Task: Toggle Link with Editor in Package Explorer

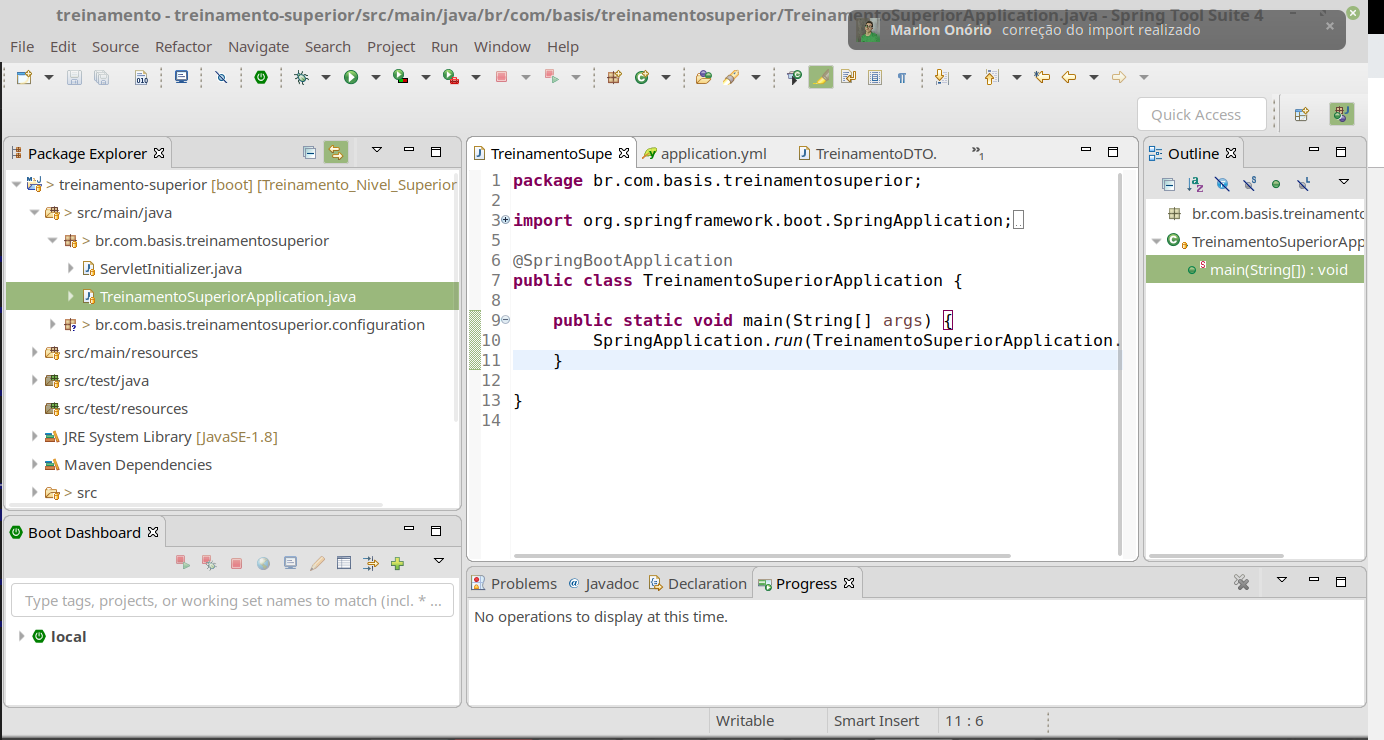Action: [x=336, y=152]
